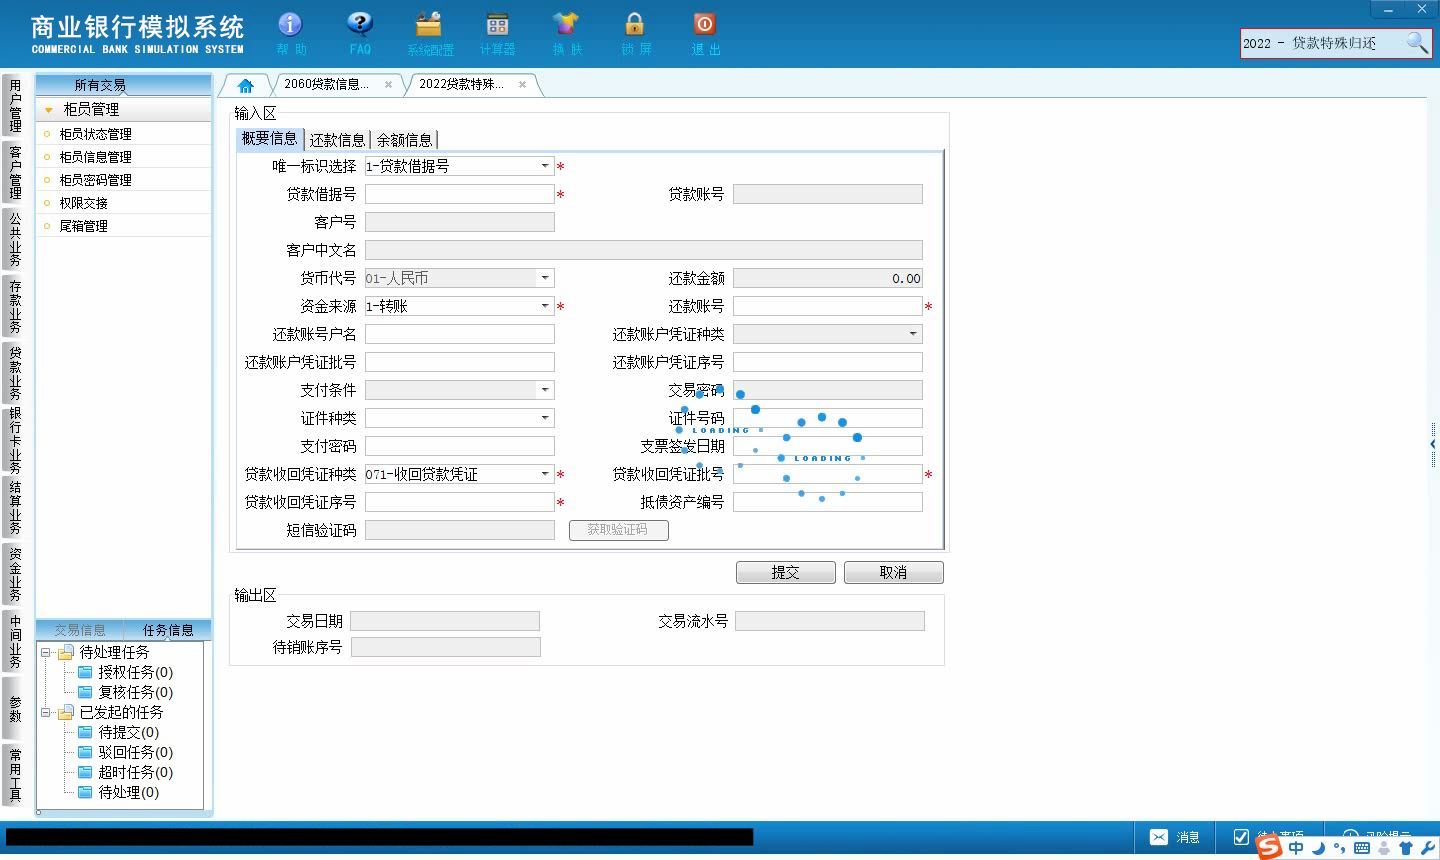This screenshot has height=860, width=1440.
Task: Click the Sogou input method S logo
Action: (1268, 847)
